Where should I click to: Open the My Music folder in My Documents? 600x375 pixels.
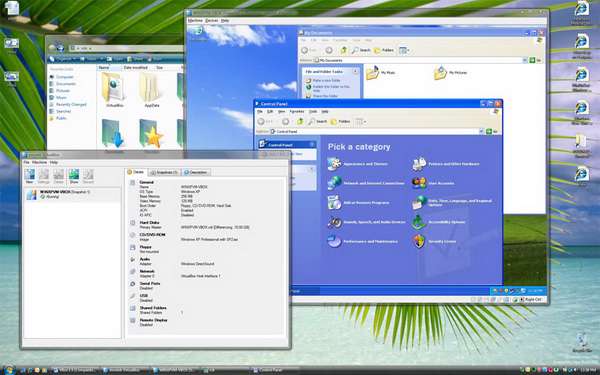point(380,72)
